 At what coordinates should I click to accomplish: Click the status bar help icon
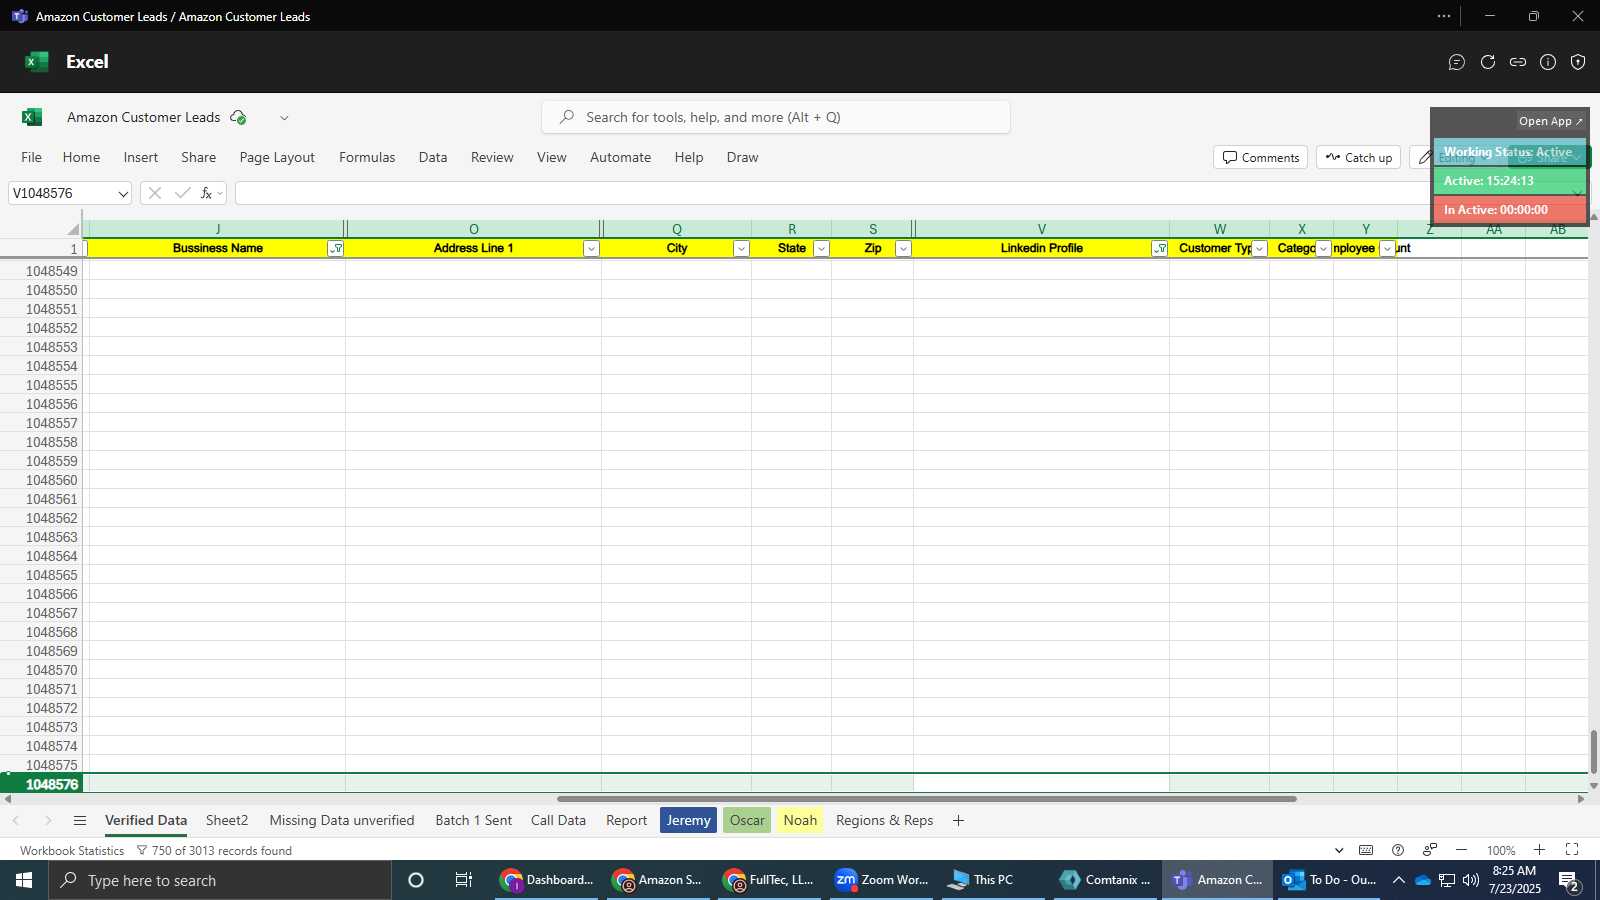pyautogui.click(x=1398, y=850)
